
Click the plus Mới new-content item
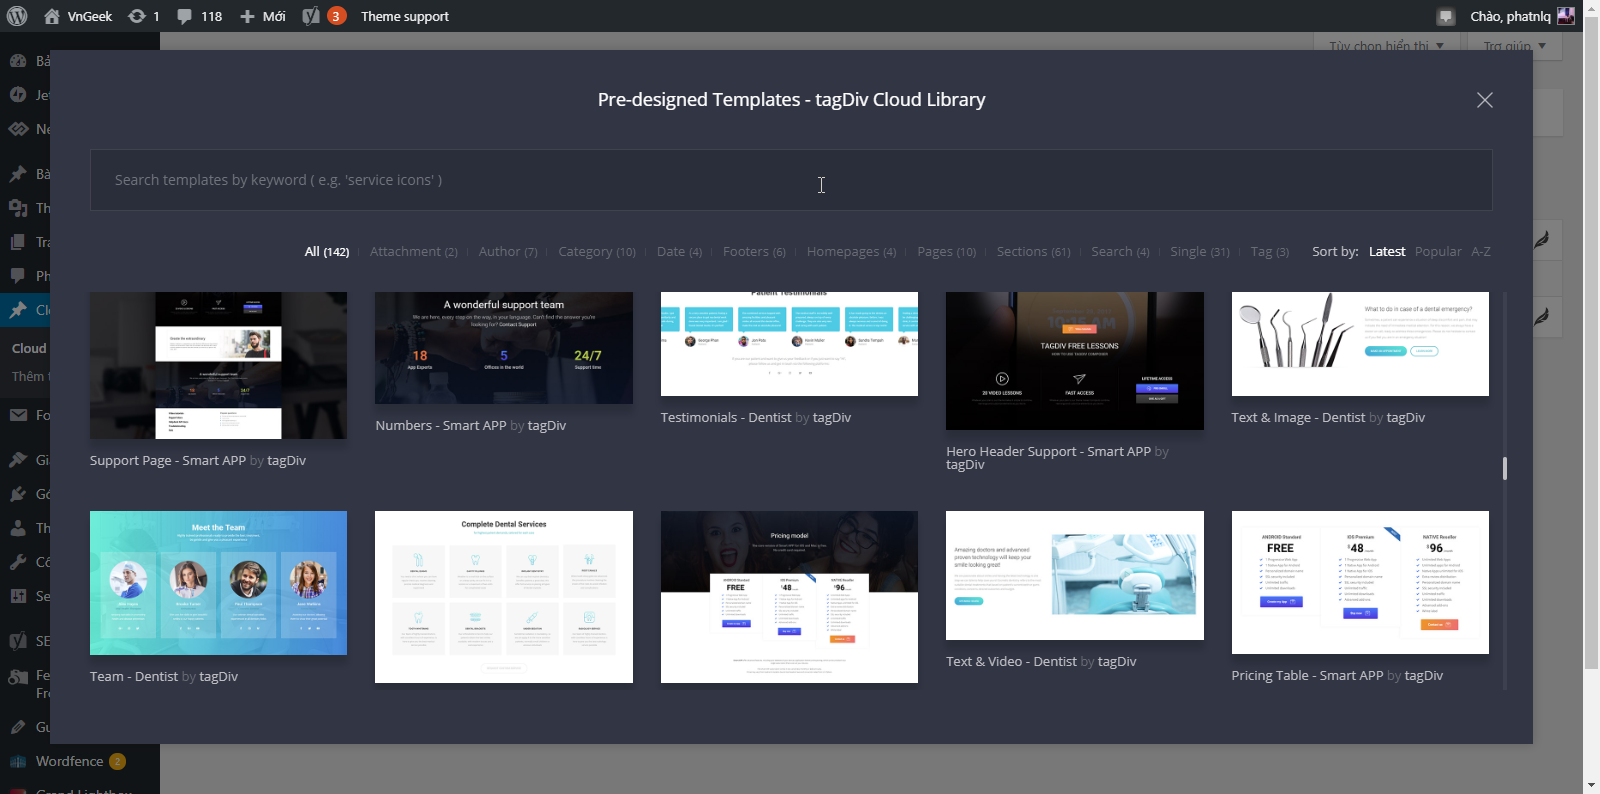pyautogui.click(x=263, y=16)
